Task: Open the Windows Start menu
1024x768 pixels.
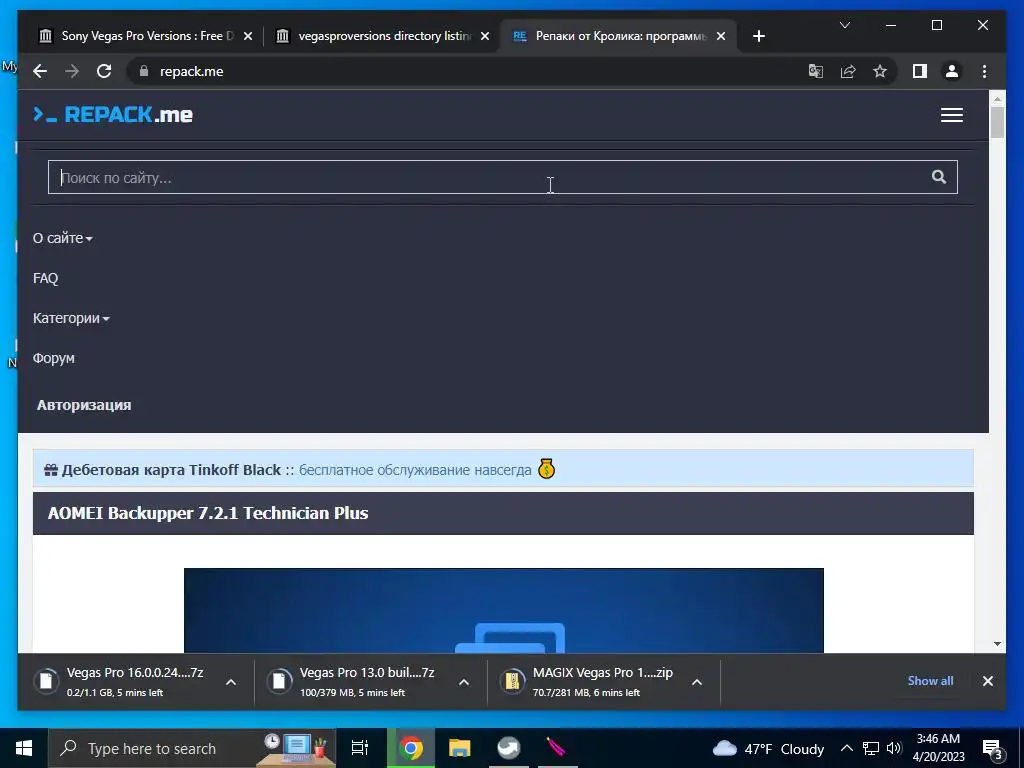Action: [24, 748]
